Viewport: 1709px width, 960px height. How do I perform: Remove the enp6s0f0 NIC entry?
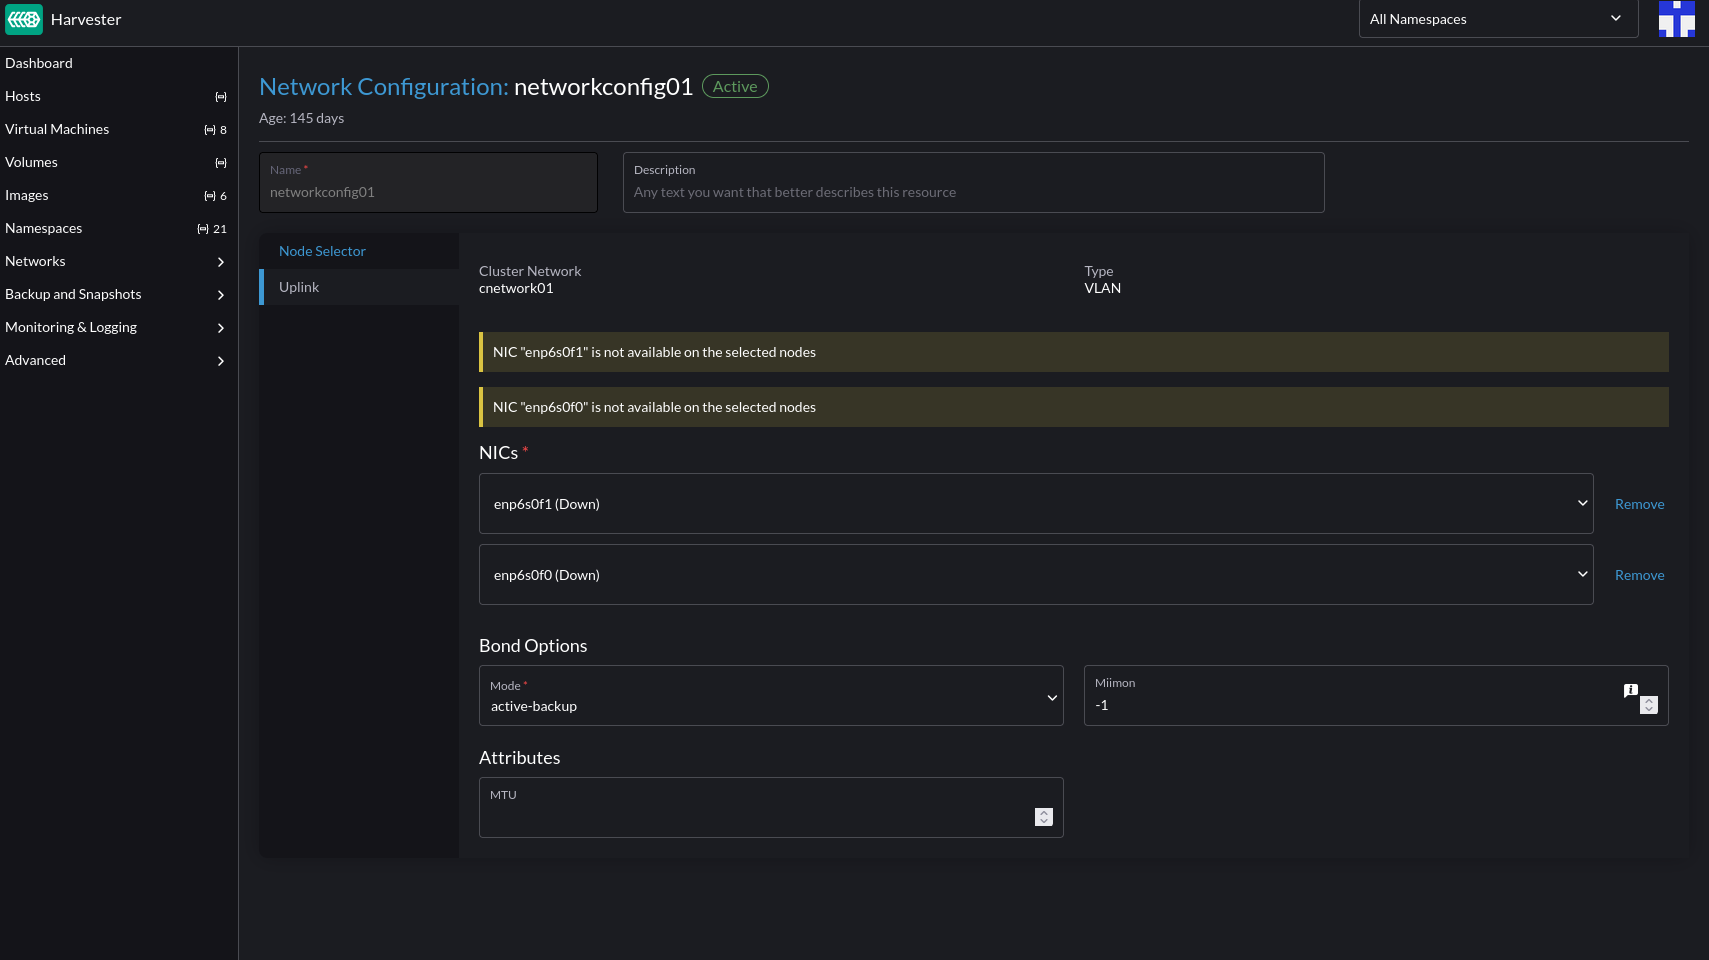tap(1638, 574)
